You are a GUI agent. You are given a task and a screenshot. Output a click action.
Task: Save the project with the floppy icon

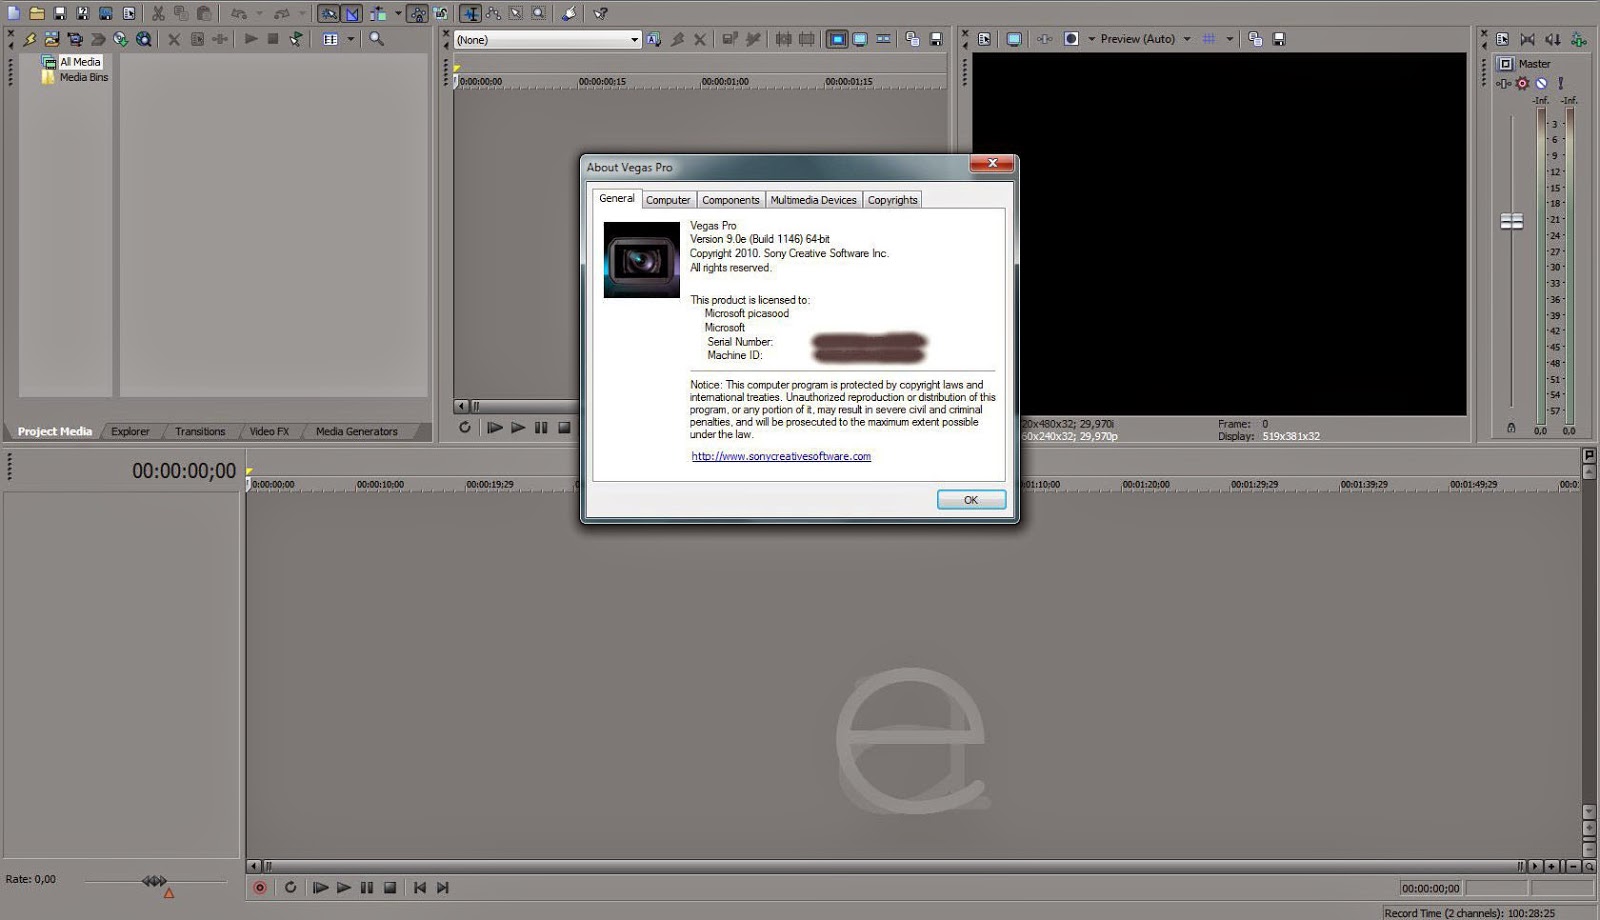click(x=60, y=13)
